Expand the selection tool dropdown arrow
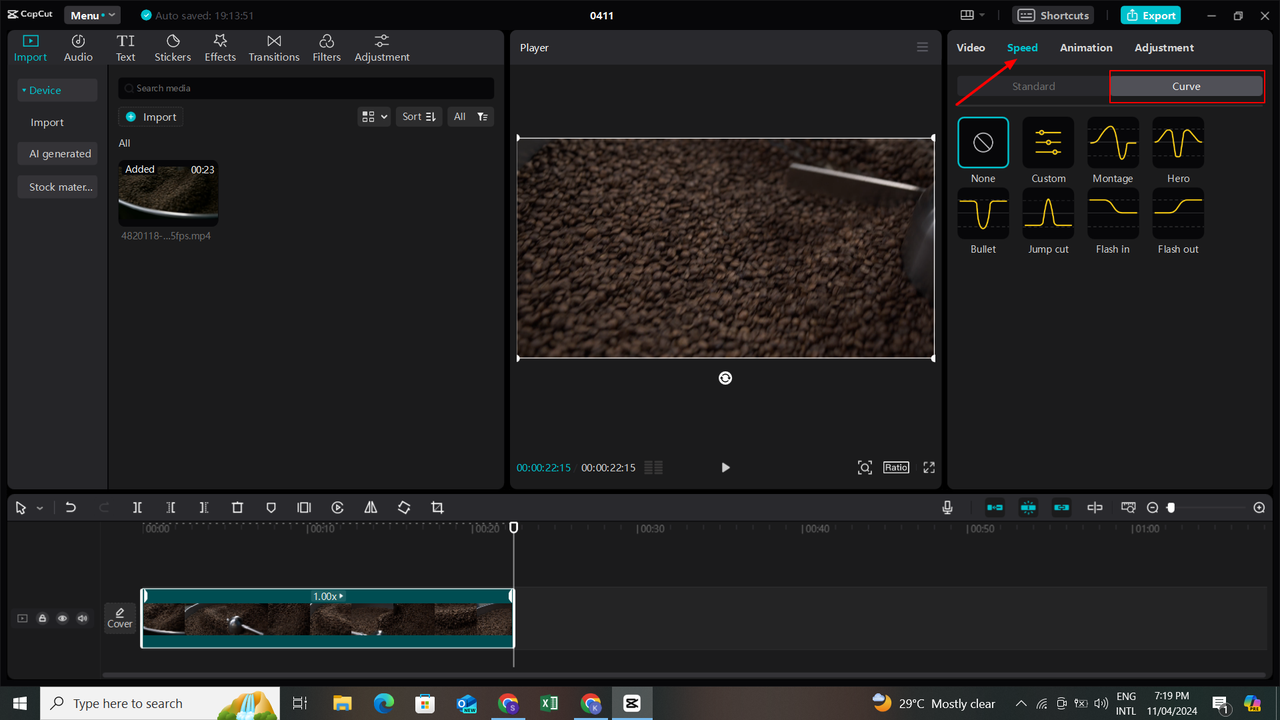 pos(38,507)
